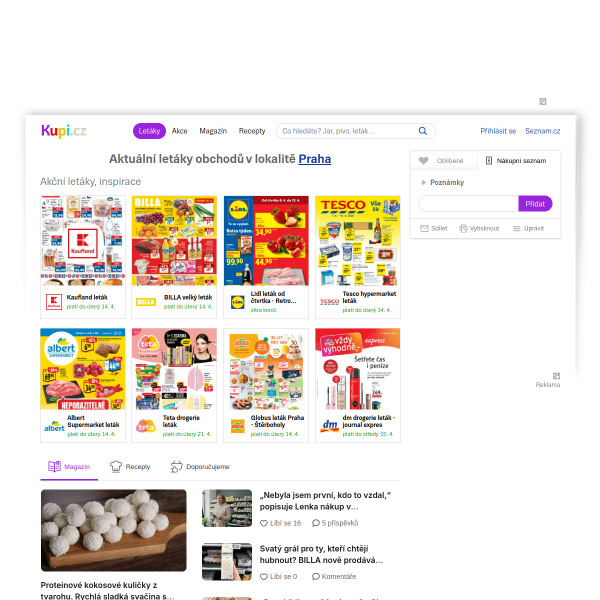Click the Upravit list edit icon
The image size is (600, 600).
(517, 228)
